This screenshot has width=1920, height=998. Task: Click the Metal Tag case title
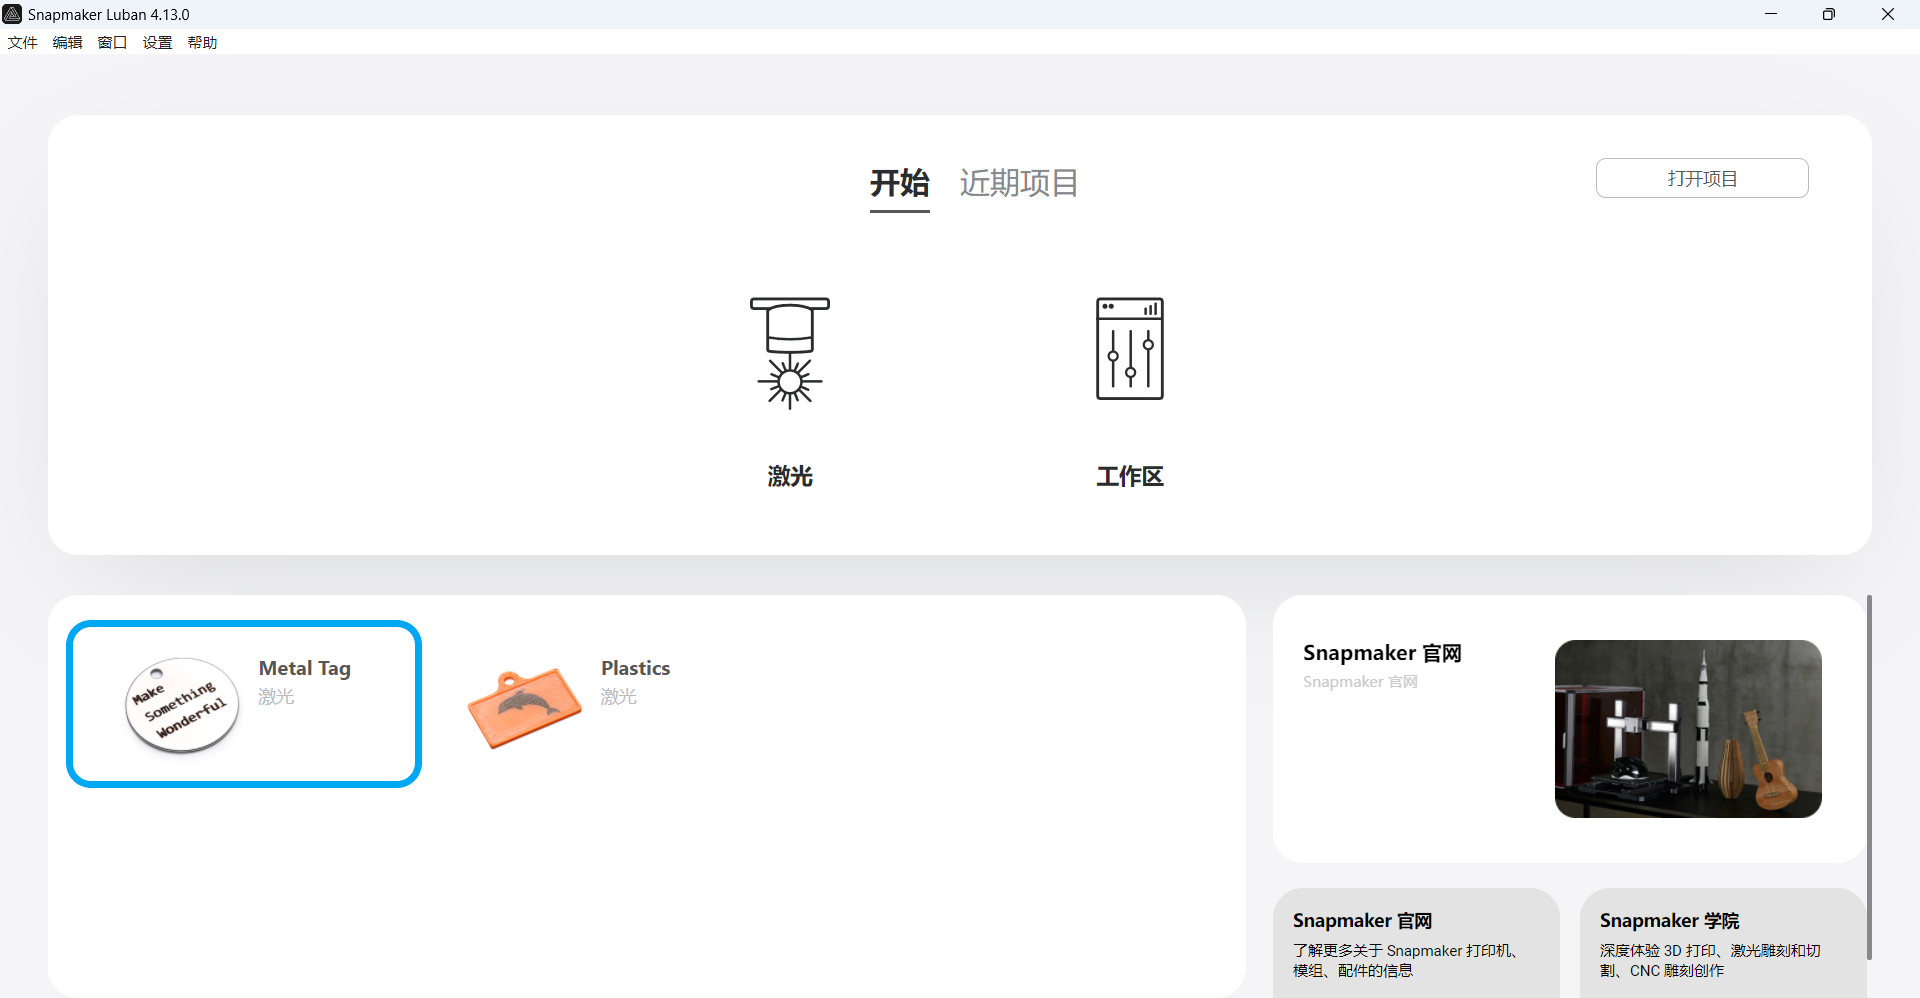[x=305, y=668]
